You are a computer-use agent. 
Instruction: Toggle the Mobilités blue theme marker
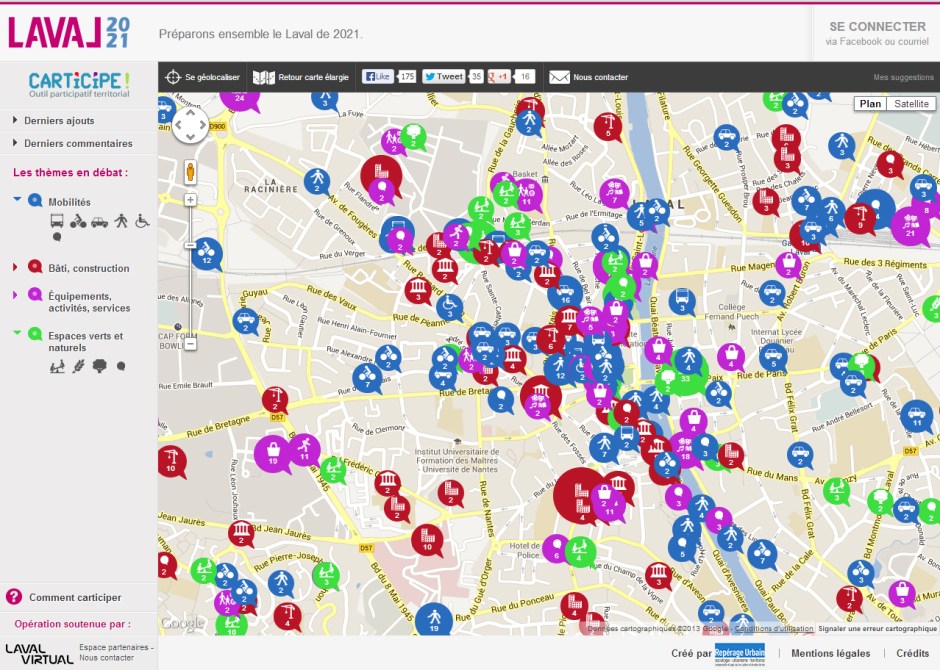pos(35,201)
